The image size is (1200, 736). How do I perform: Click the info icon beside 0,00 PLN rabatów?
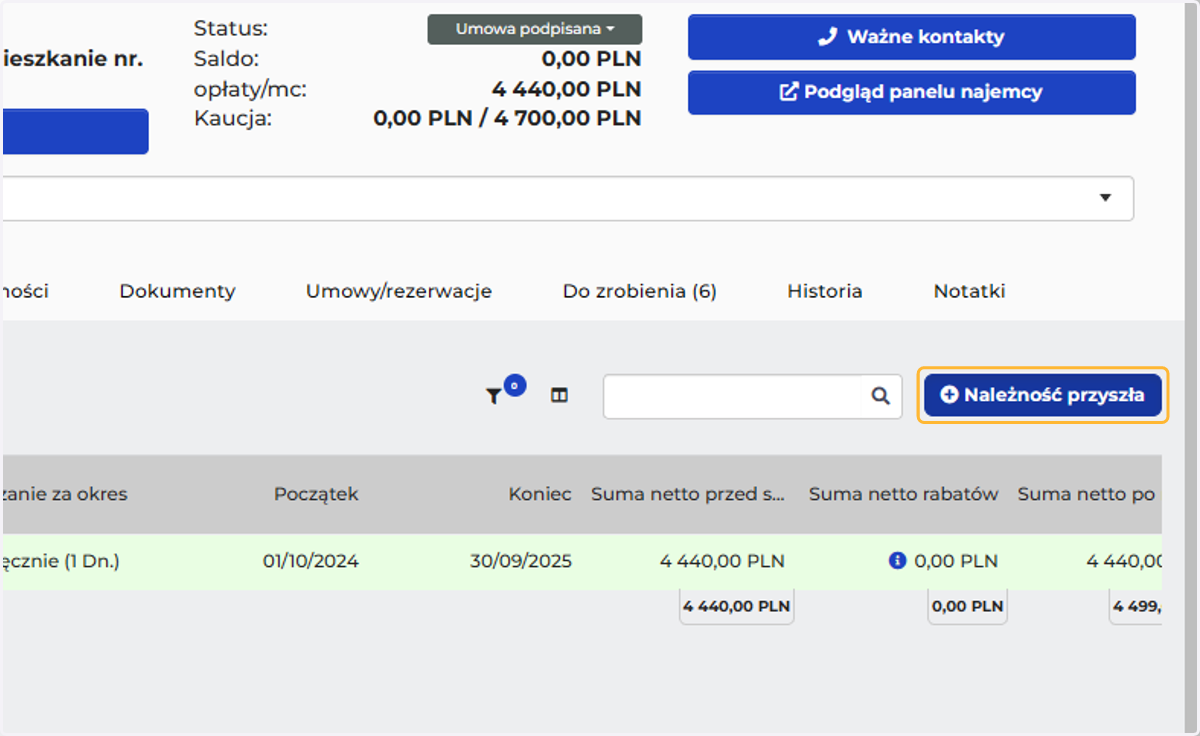click(x=897, y=561)
